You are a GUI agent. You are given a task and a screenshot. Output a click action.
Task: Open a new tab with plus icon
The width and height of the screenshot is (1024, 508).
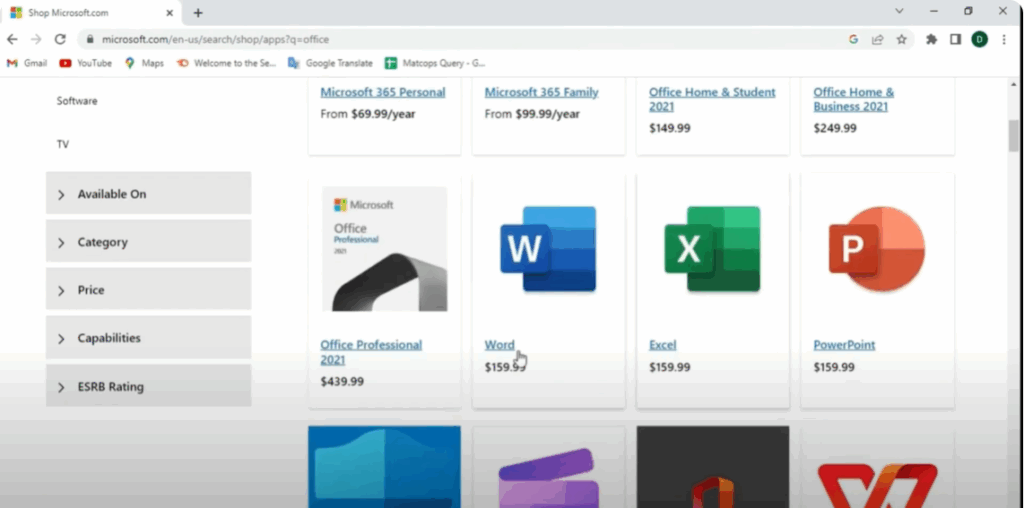click(198, 12)
